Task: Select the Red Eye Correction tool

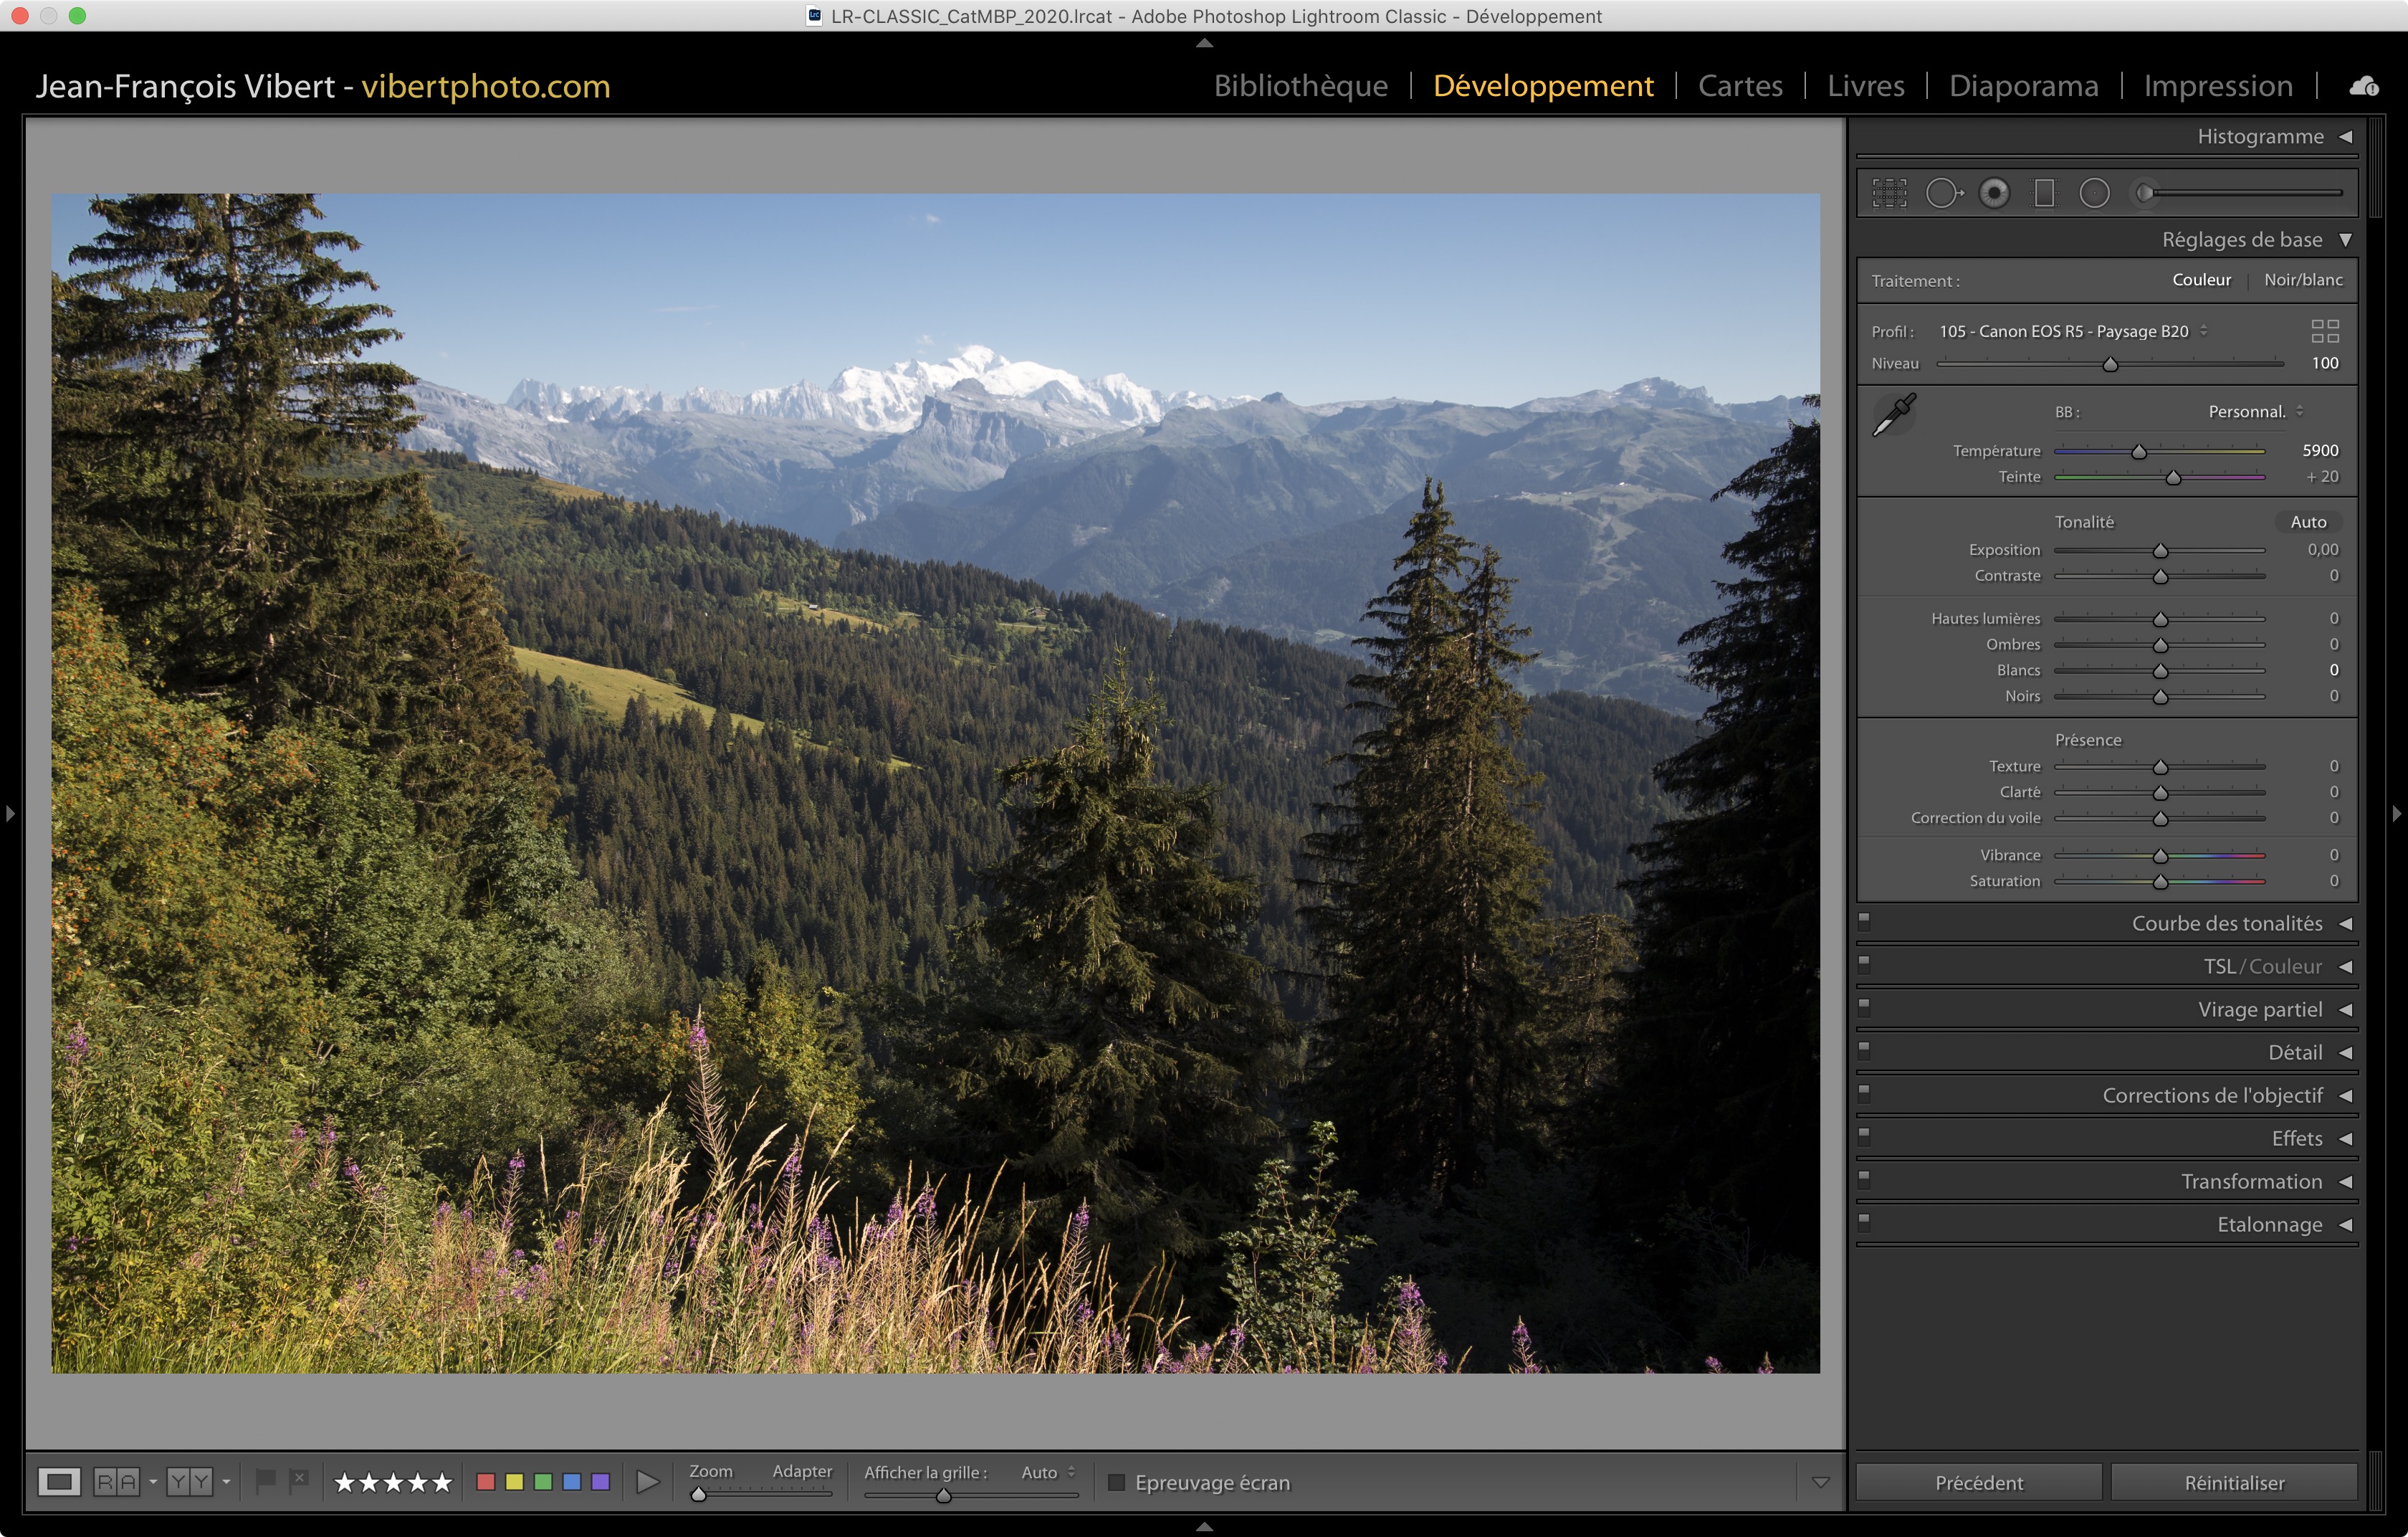Action: pos(1994,193)
